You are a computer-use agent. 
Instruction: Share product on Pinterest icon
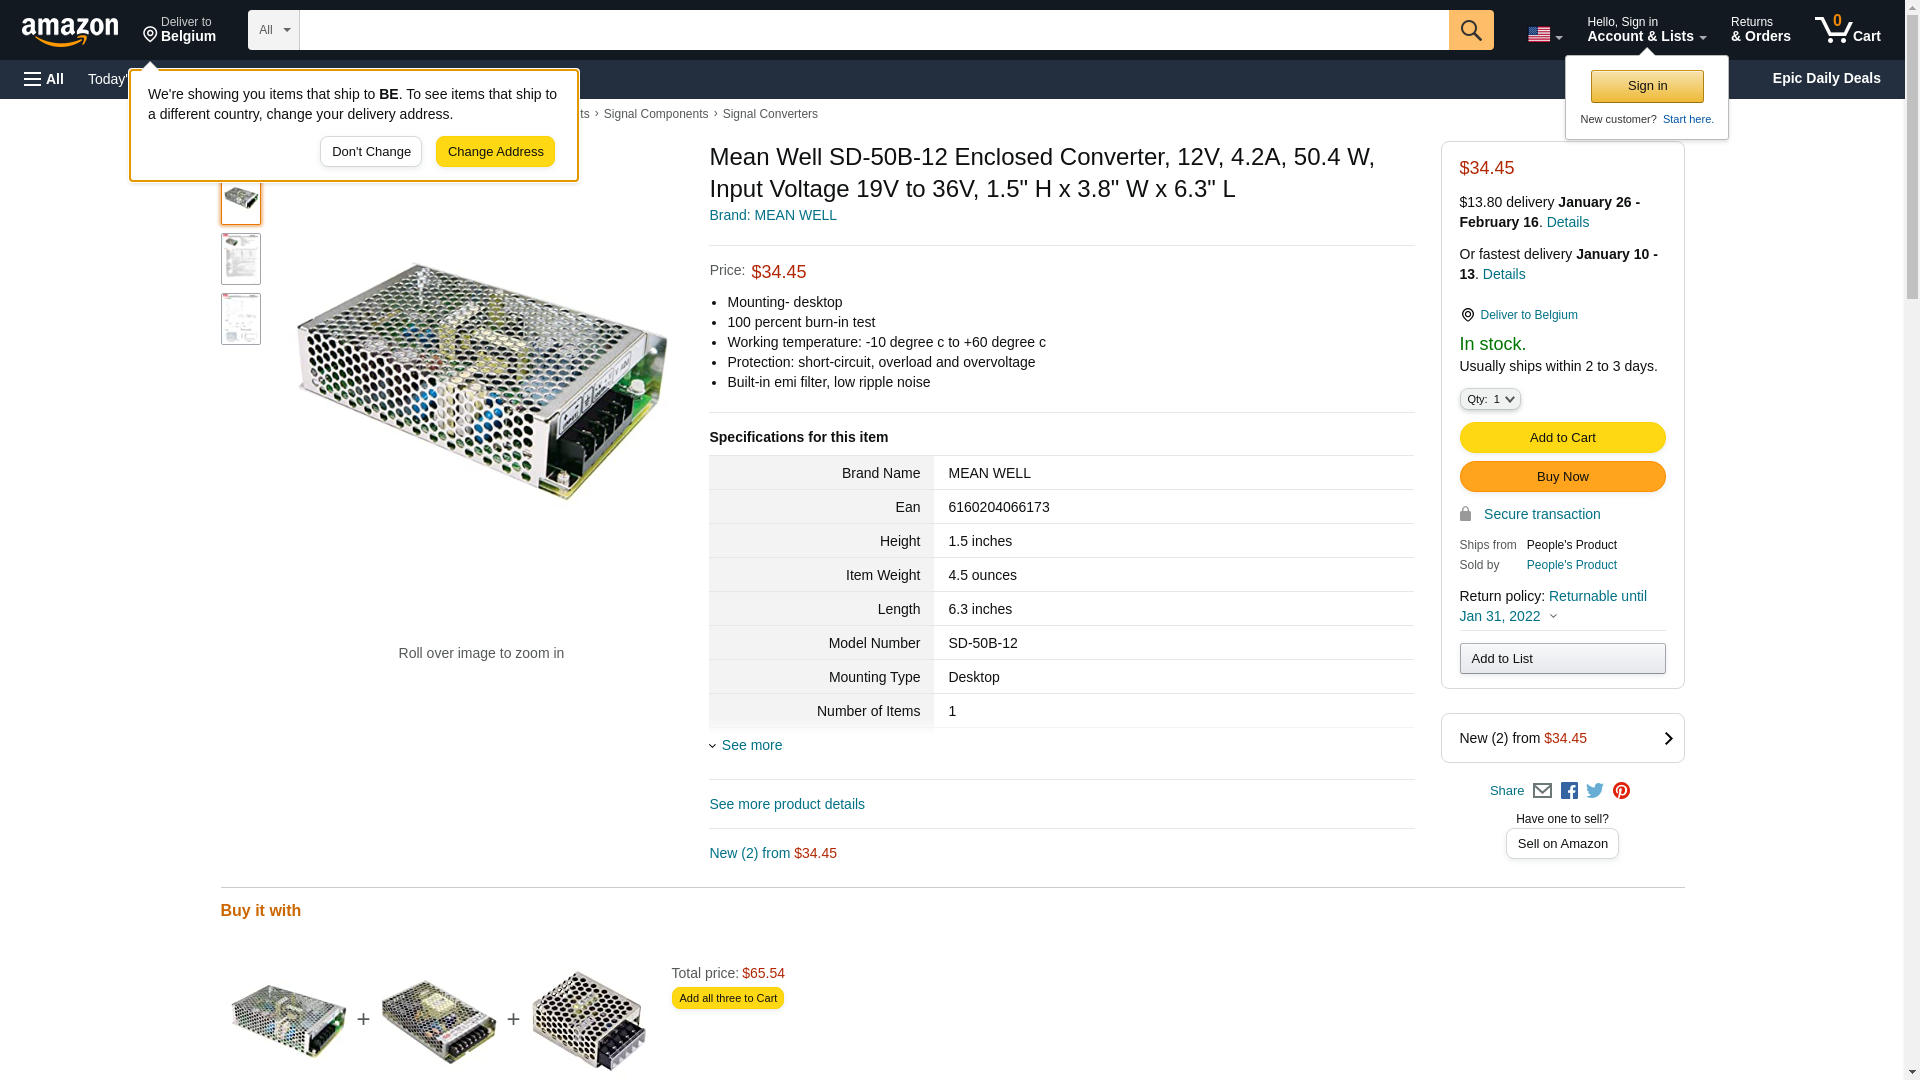coord(1621,791)
